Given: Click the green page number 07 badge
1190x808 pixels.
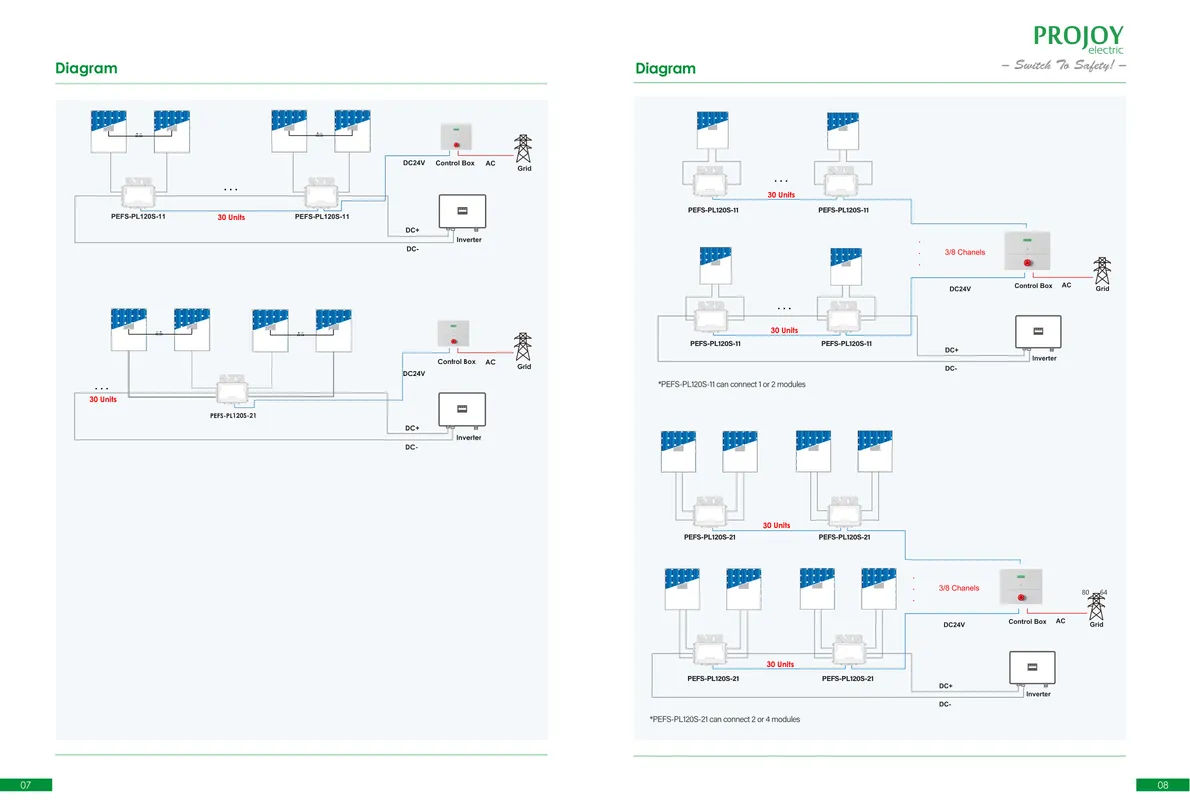Looking at the screenshot, I should 26,785.
